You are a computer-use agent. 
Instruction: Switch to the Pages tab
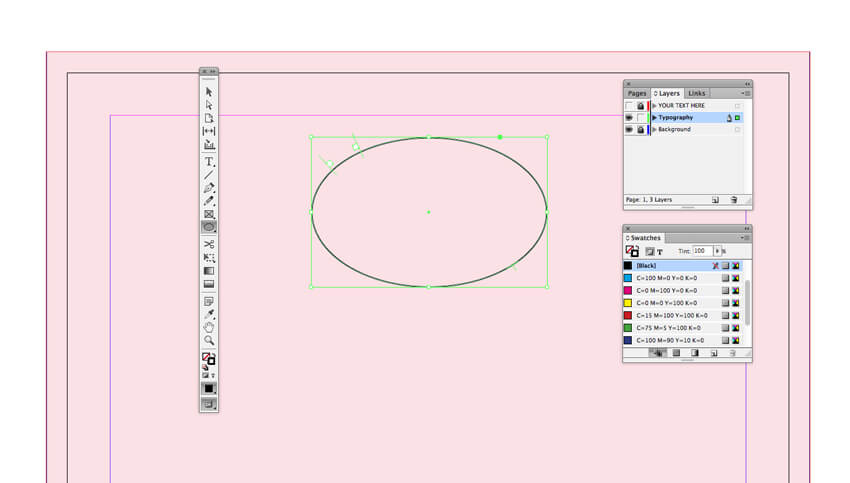(637, 93)
